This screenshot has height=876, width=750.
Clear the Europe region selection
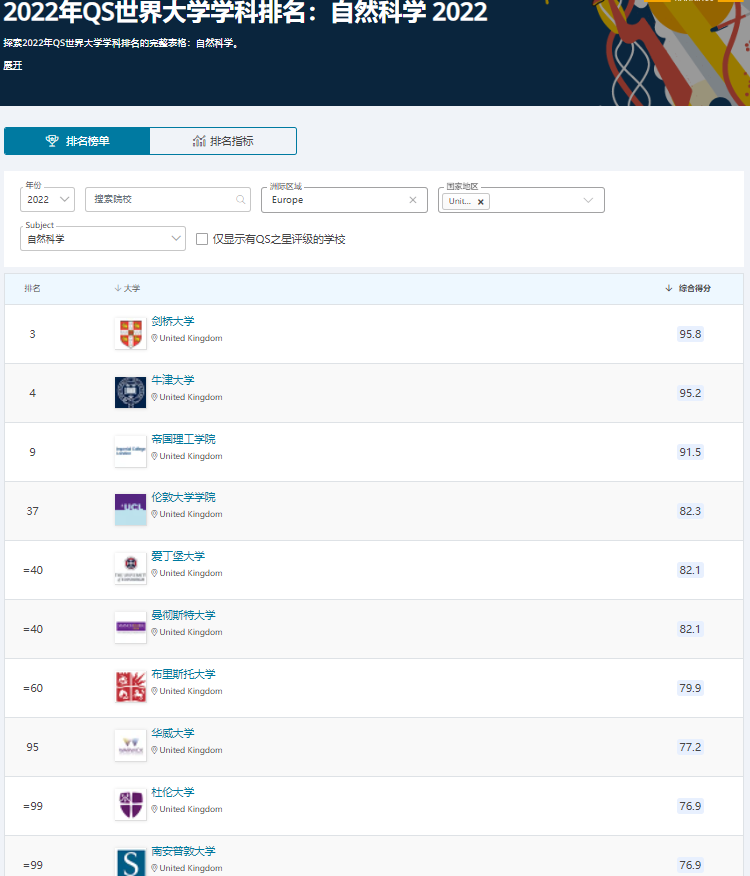(x=413, y=200)
